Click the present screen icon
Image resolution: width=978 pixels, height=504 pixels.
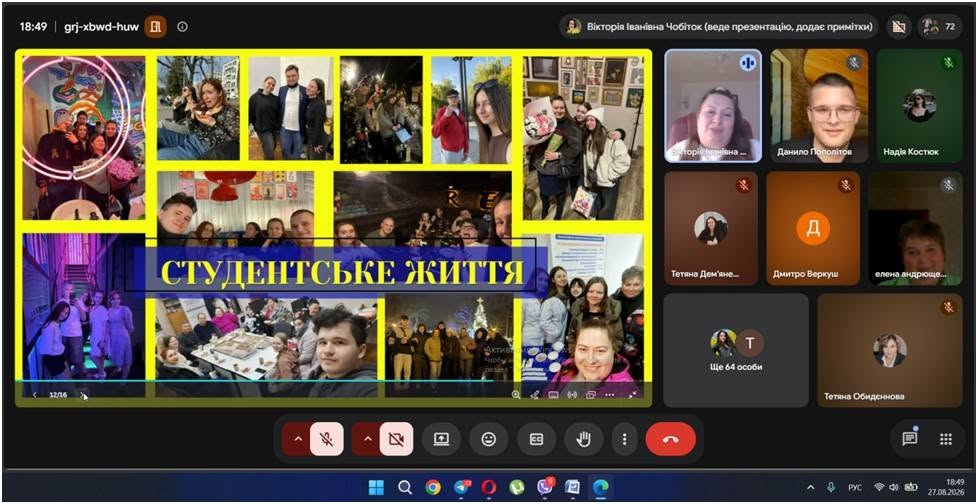coord(441,439)
